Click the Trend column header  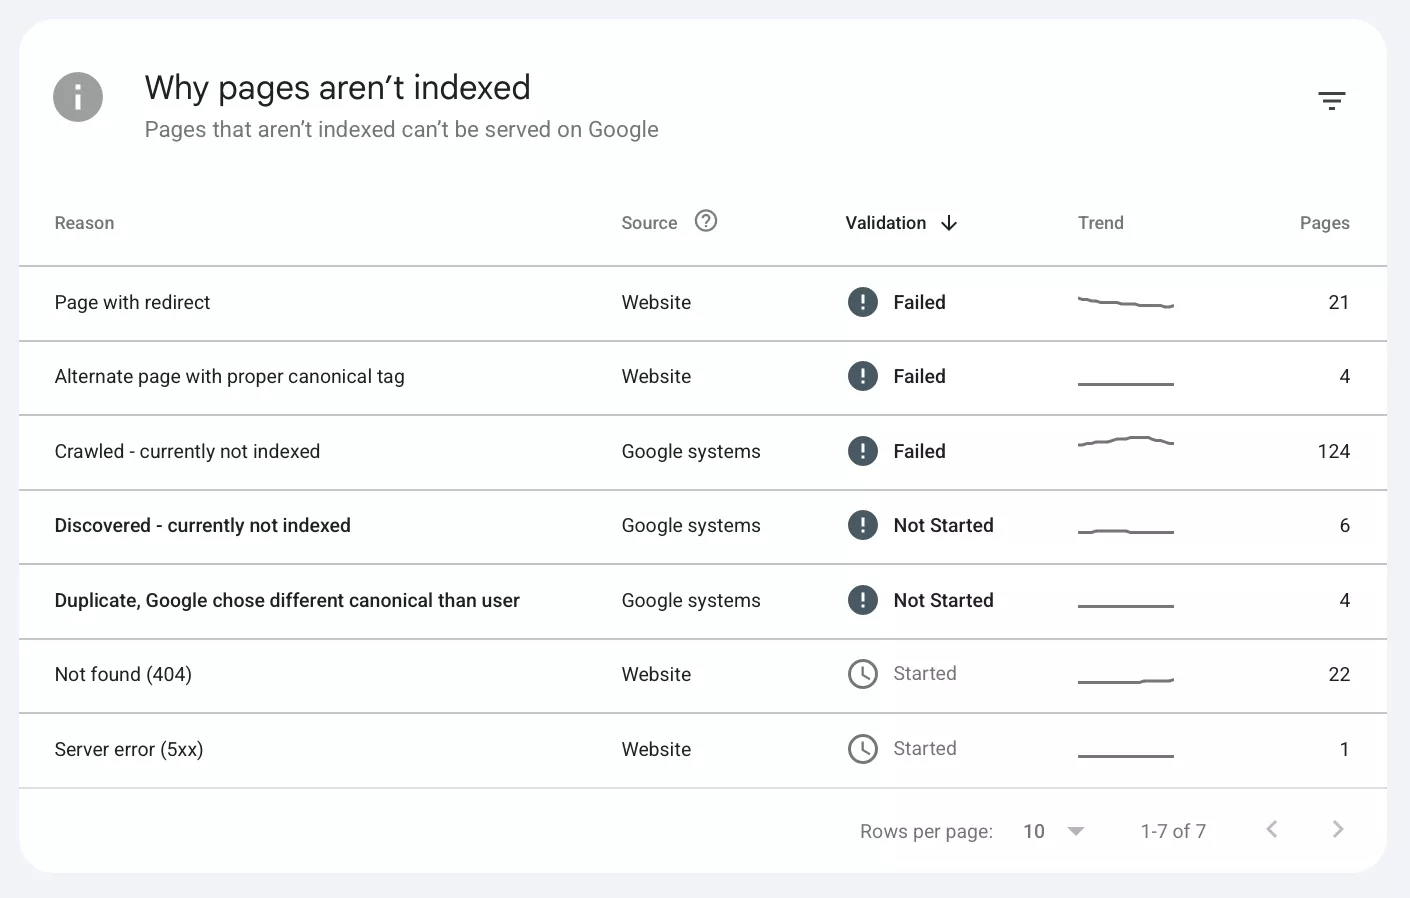[x=1100, y=223]
